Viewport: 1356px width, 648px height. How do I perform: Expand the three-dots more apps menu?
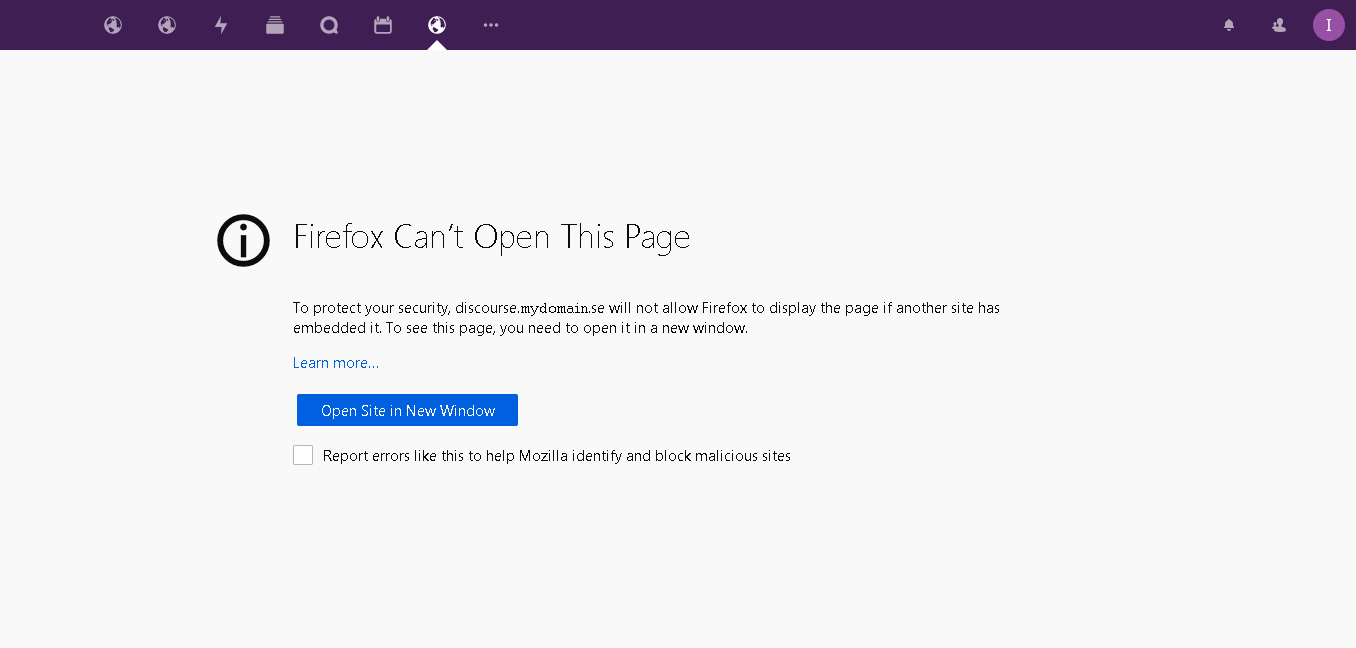tap(491, 25)
